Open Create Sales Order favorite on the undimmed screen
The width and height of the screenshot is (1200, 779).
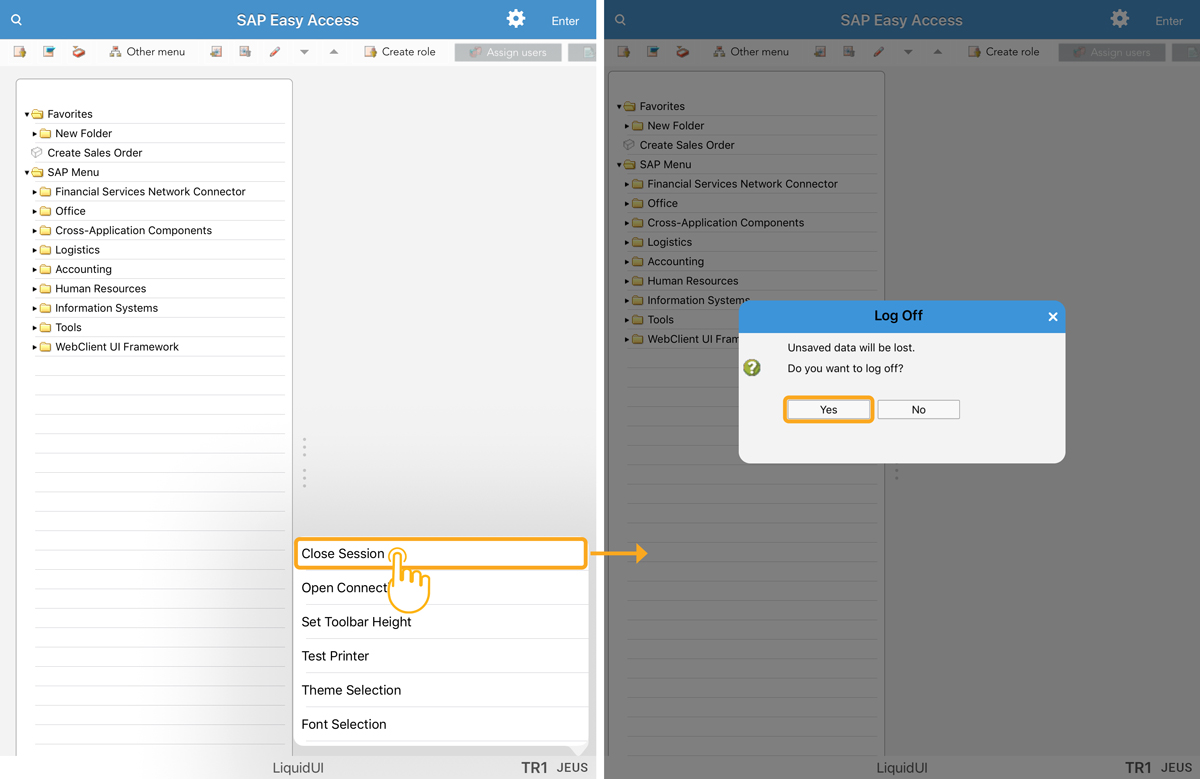tap(94, 153)
